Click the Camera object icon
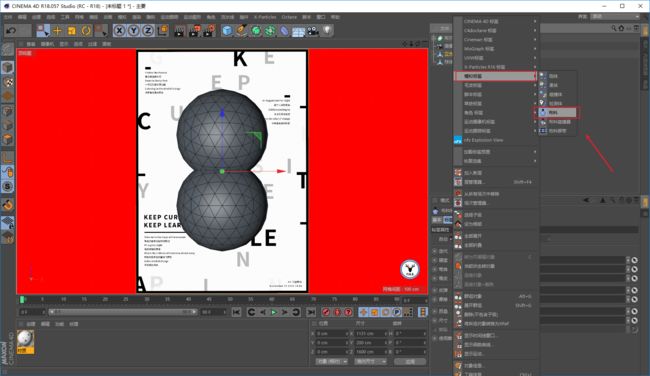Screen dimensions: 650x376 pyautogui.click(x=313, y=31)
